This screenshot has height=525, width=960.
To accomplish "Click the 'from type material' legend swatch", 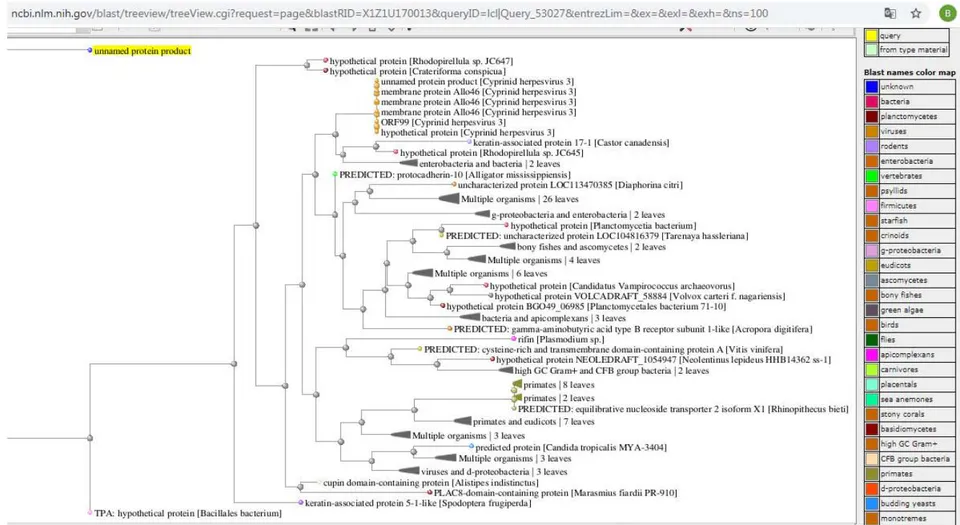I will (871, 50).
